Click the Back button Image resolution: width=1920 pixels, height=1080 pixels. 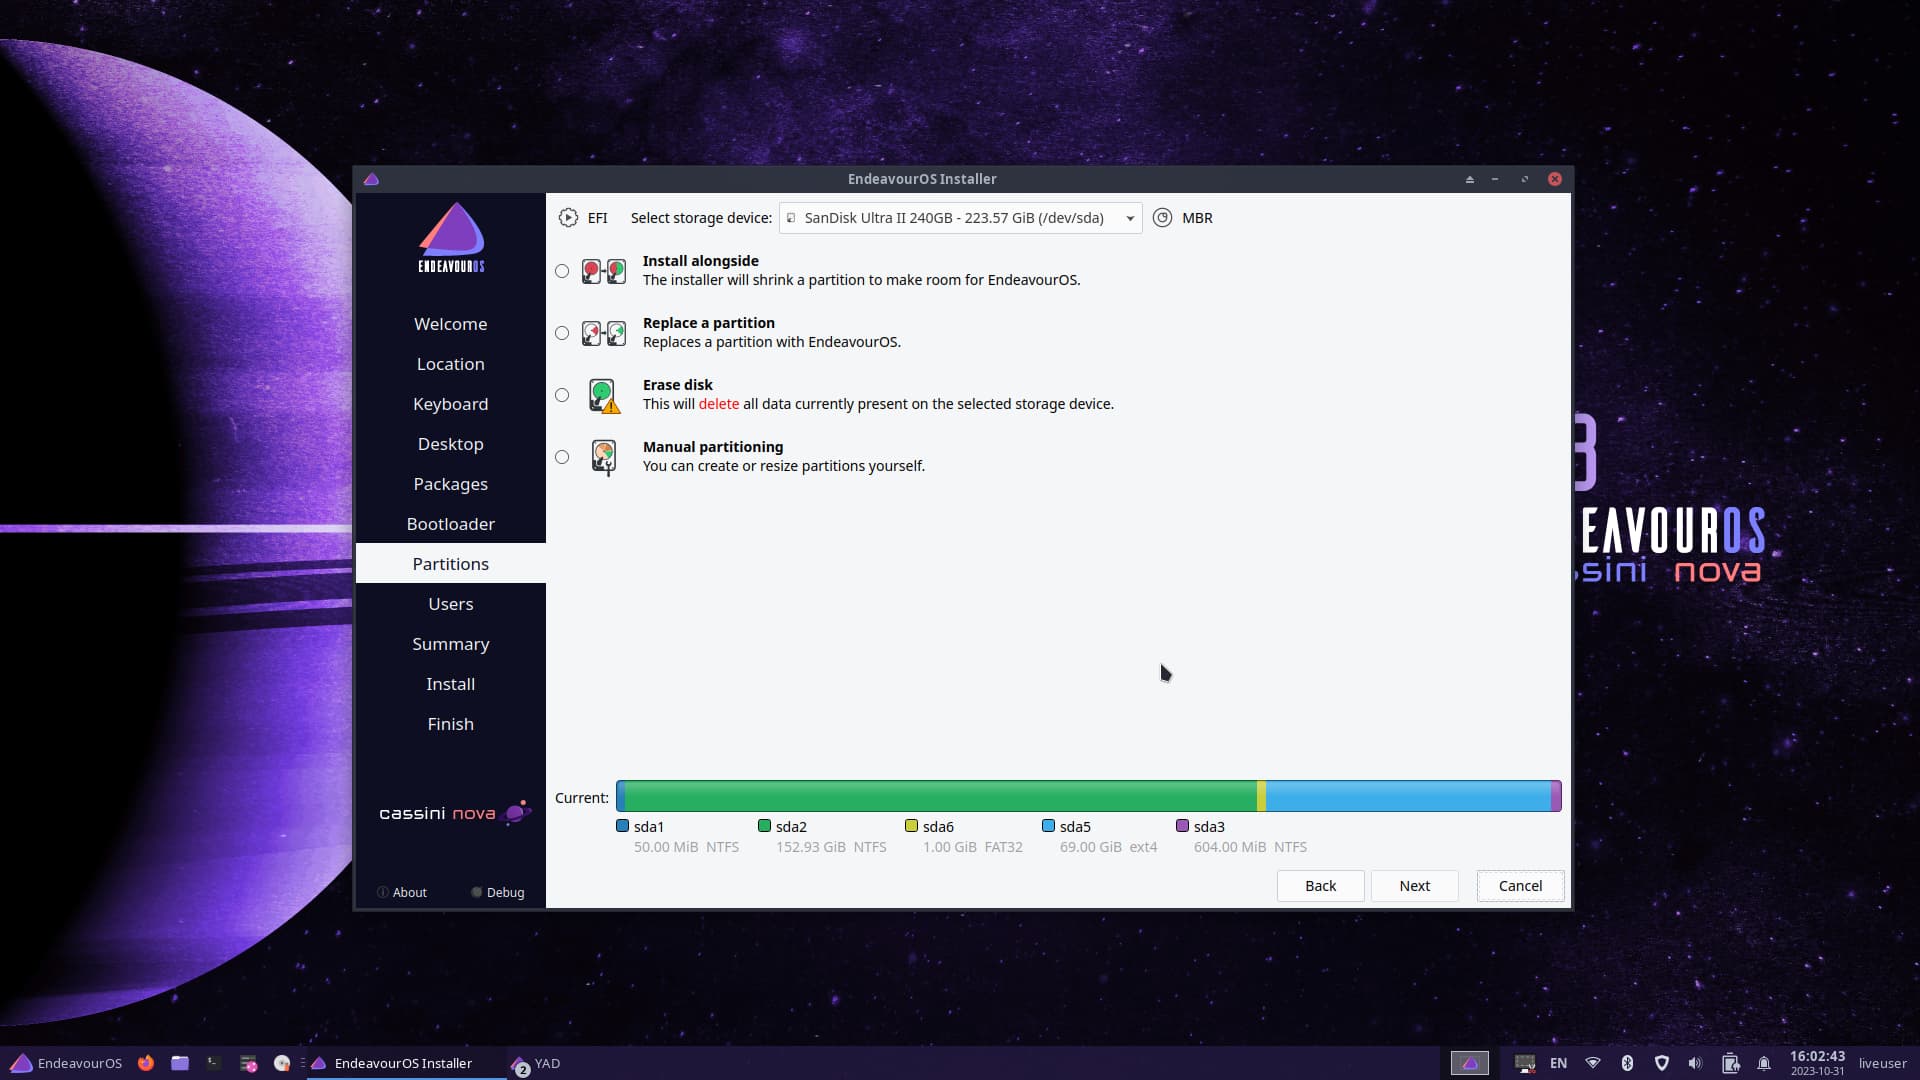point(1320,886)
